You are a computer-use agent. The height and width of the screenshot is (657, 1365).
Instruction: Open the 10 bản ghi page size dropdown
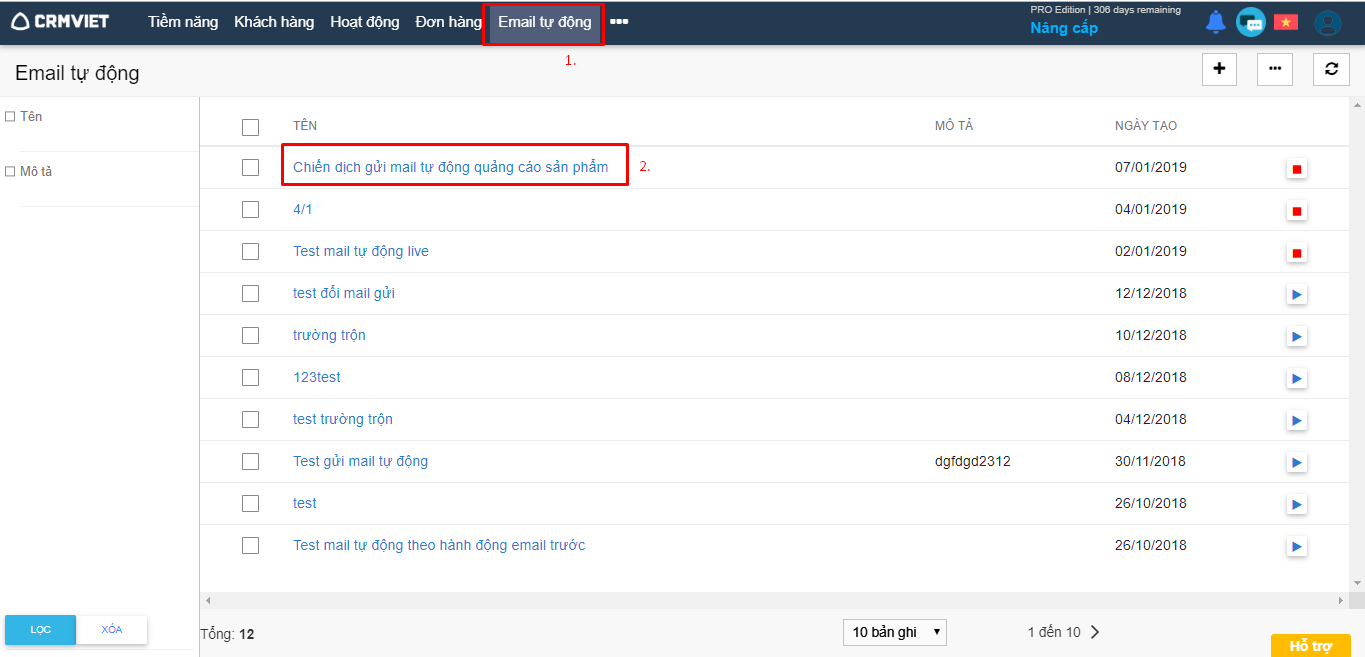pyautogui.click(x=894, y=632)
